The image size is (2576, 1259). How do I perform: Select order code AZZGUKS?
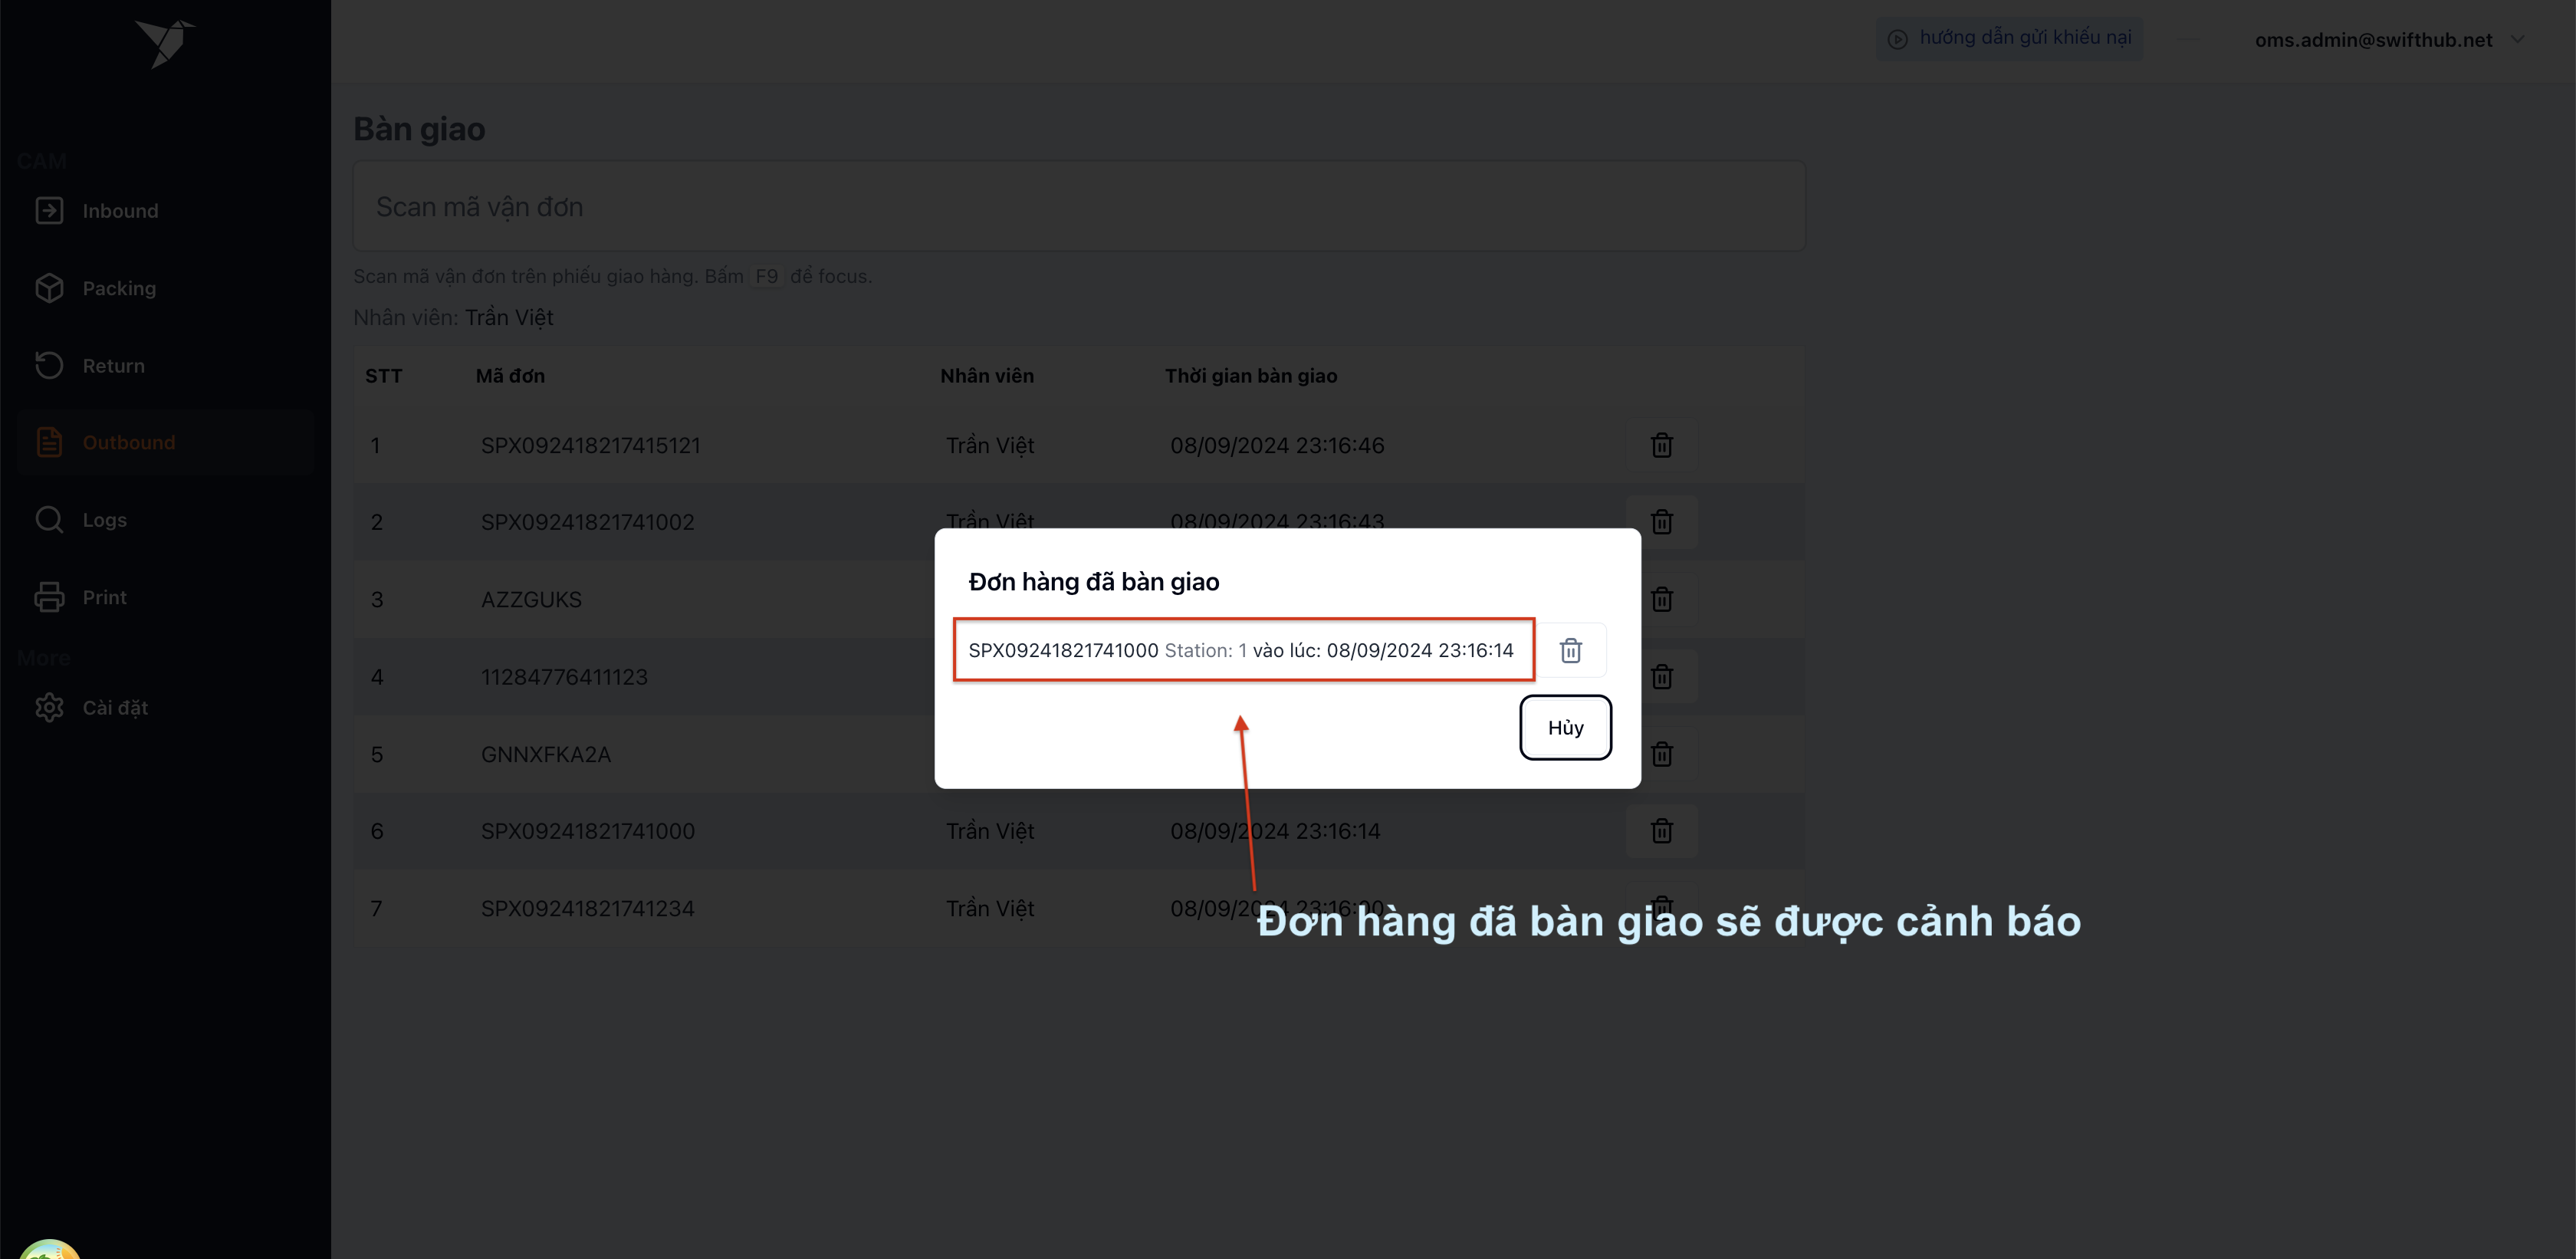531,599
